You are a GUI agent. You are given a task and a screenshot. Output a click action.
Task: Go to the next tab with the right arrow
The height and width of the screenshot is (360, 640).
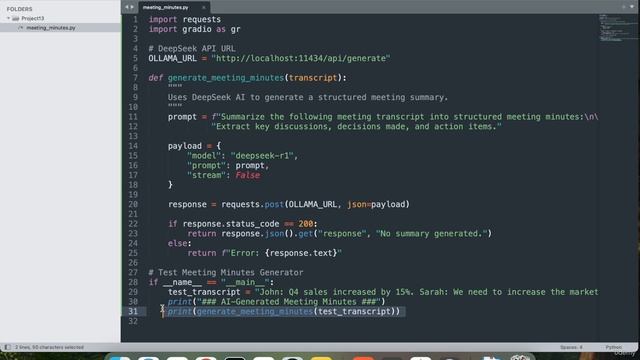click(x=132, y=7)
